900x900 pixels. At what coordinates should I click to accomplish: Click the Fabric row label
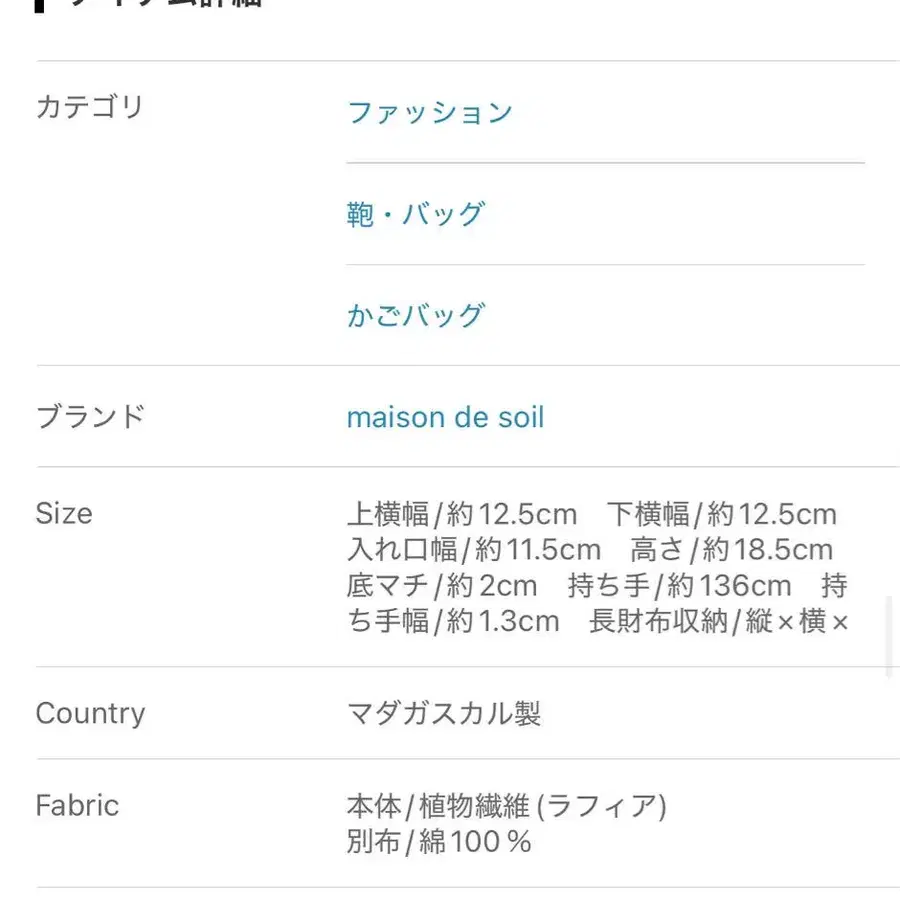click(77, 805)
